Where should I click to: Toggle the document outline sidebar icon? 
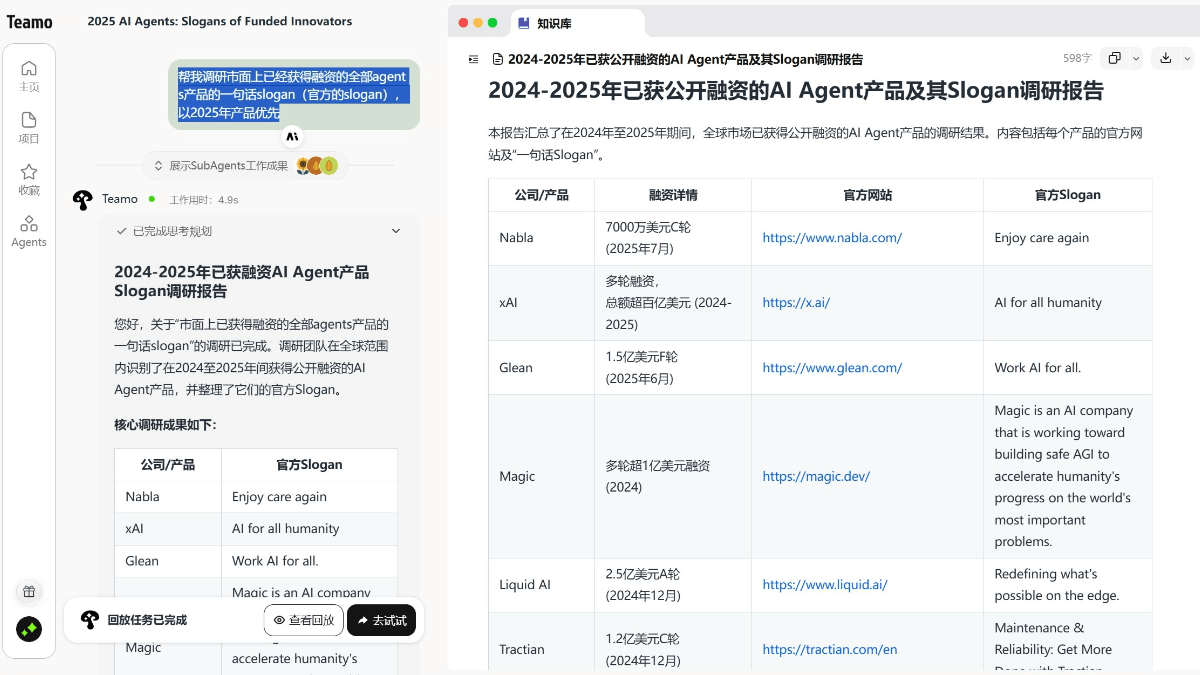tap(473, 59)
